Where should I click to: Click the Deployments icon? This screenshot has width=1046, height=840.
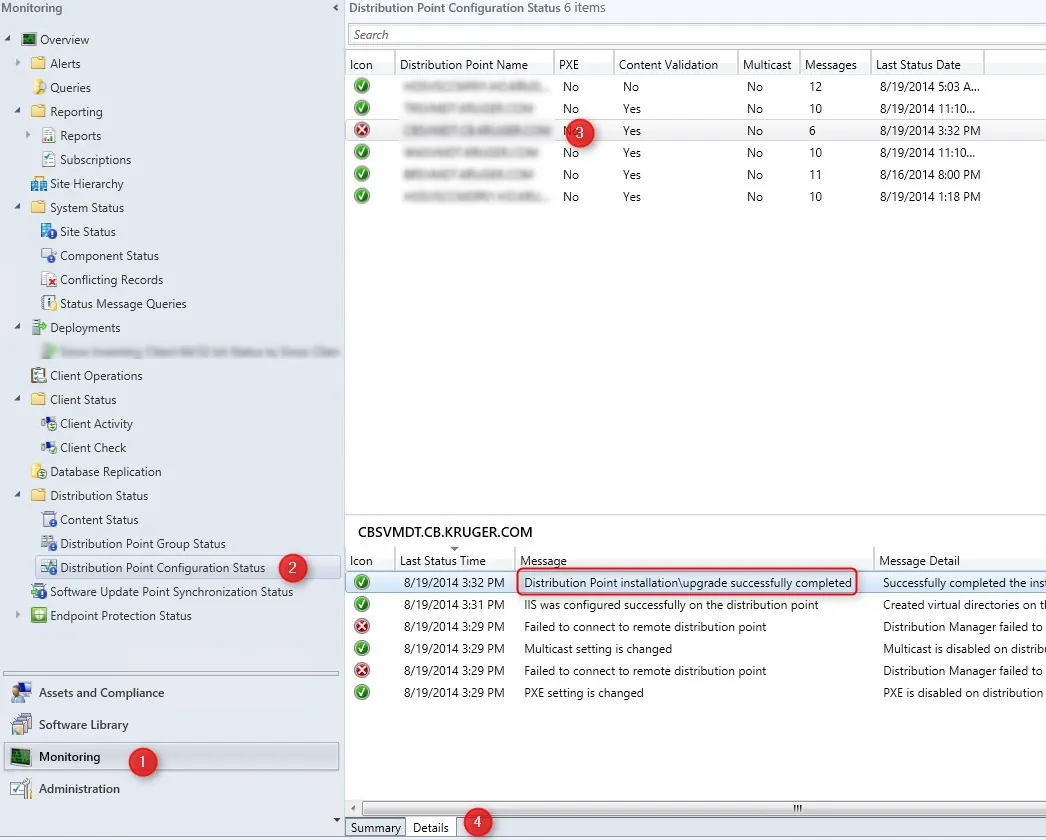(x=39, y=328)
